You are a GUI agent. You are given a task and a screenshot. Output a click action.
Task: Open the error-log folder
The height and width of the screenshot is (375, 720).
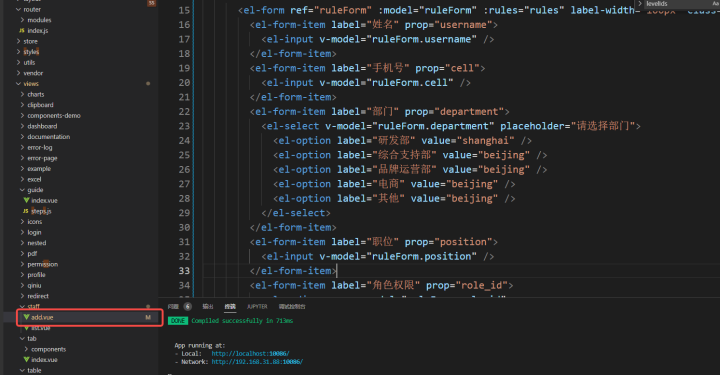(40, 147)
